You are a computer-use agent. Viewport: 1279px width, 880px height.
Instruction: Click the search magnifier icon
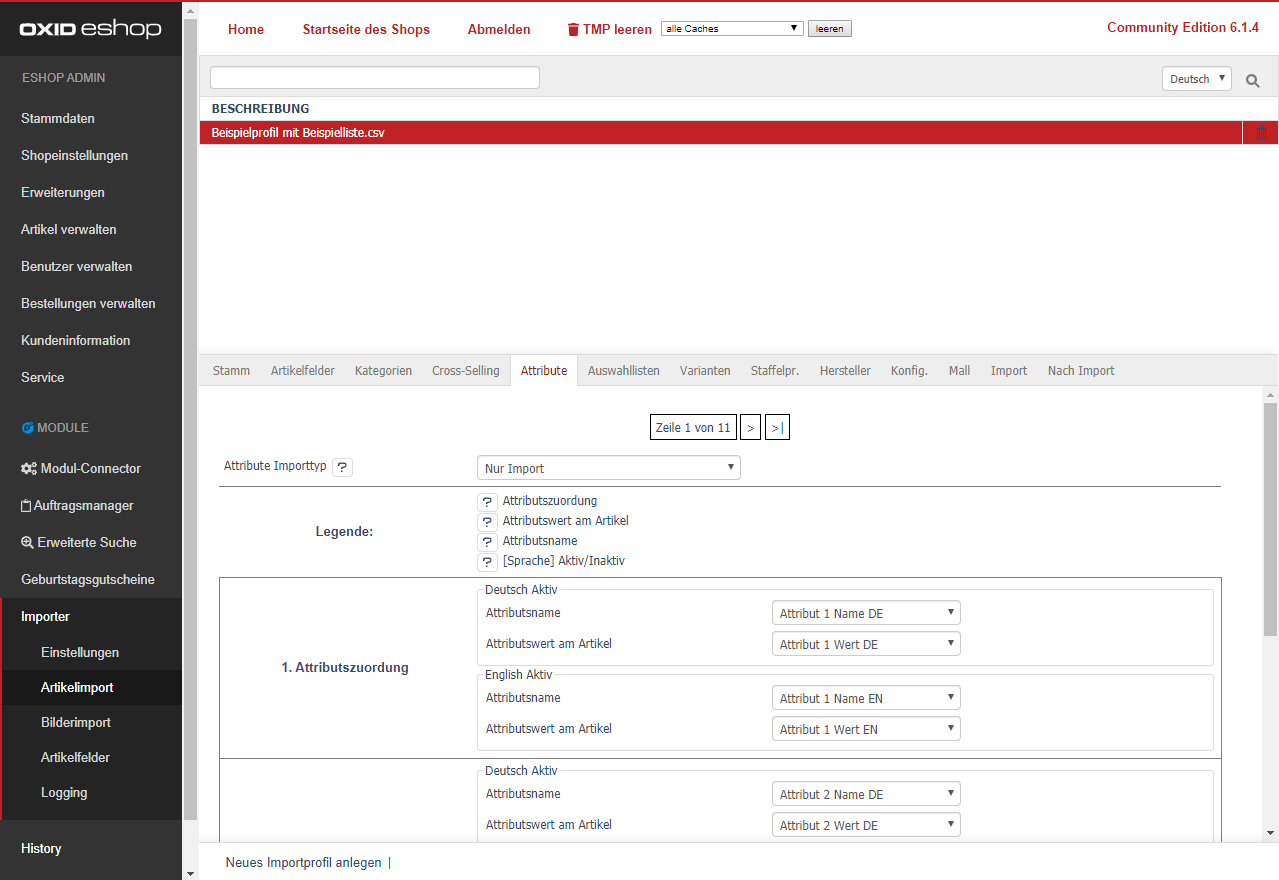pyautogui.click(x=1253, y=80)
